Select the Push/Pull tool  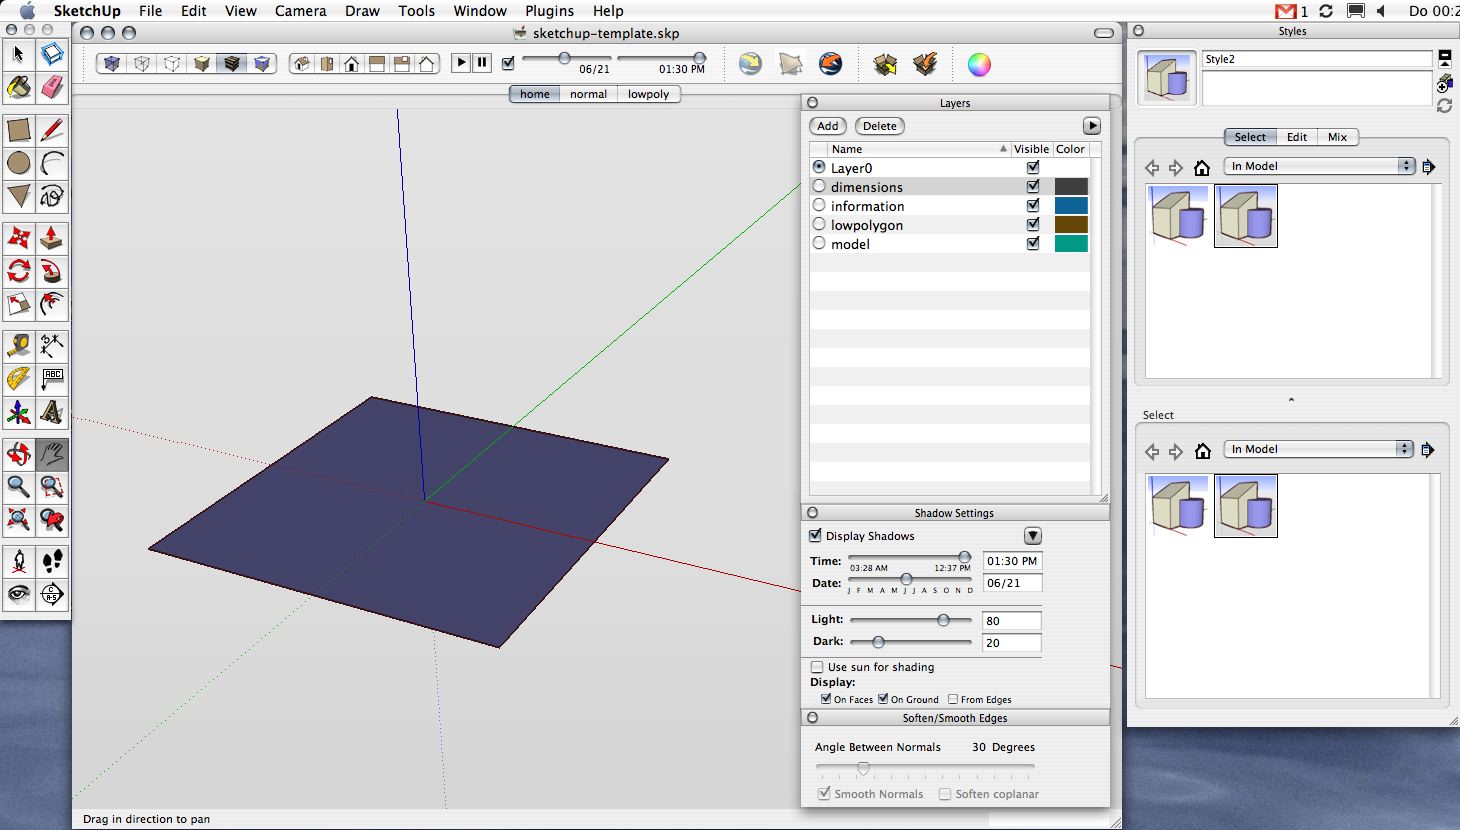pyautogui.click(x=52, y=238)
